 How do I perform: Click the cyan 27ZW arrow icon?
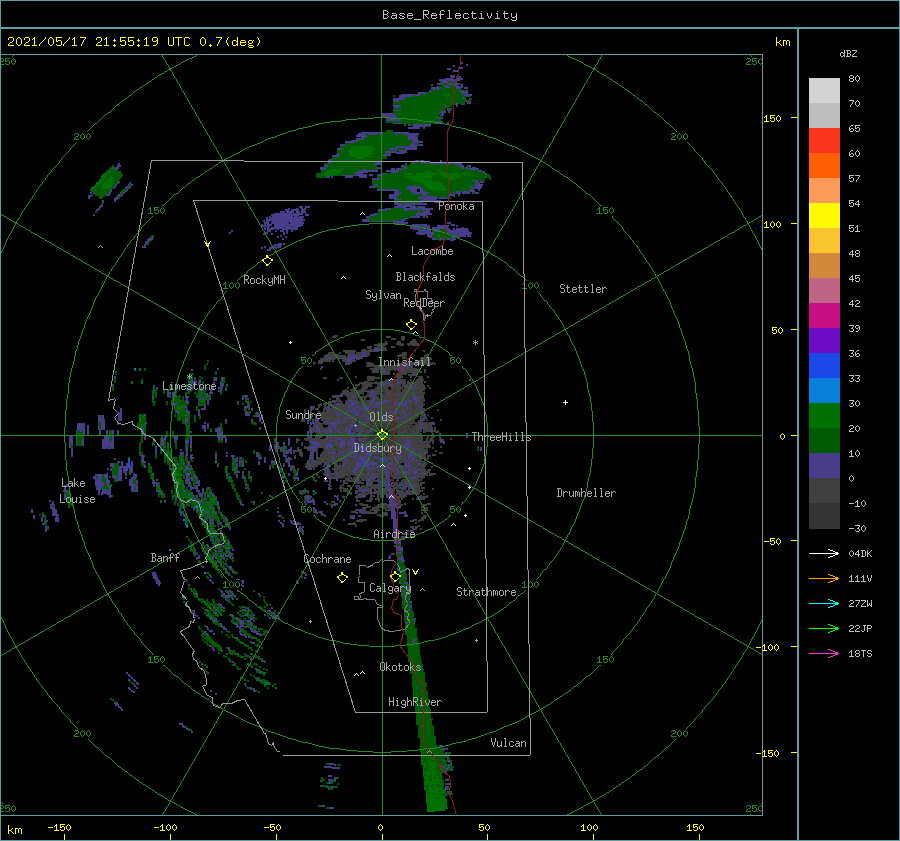point(824,603)
